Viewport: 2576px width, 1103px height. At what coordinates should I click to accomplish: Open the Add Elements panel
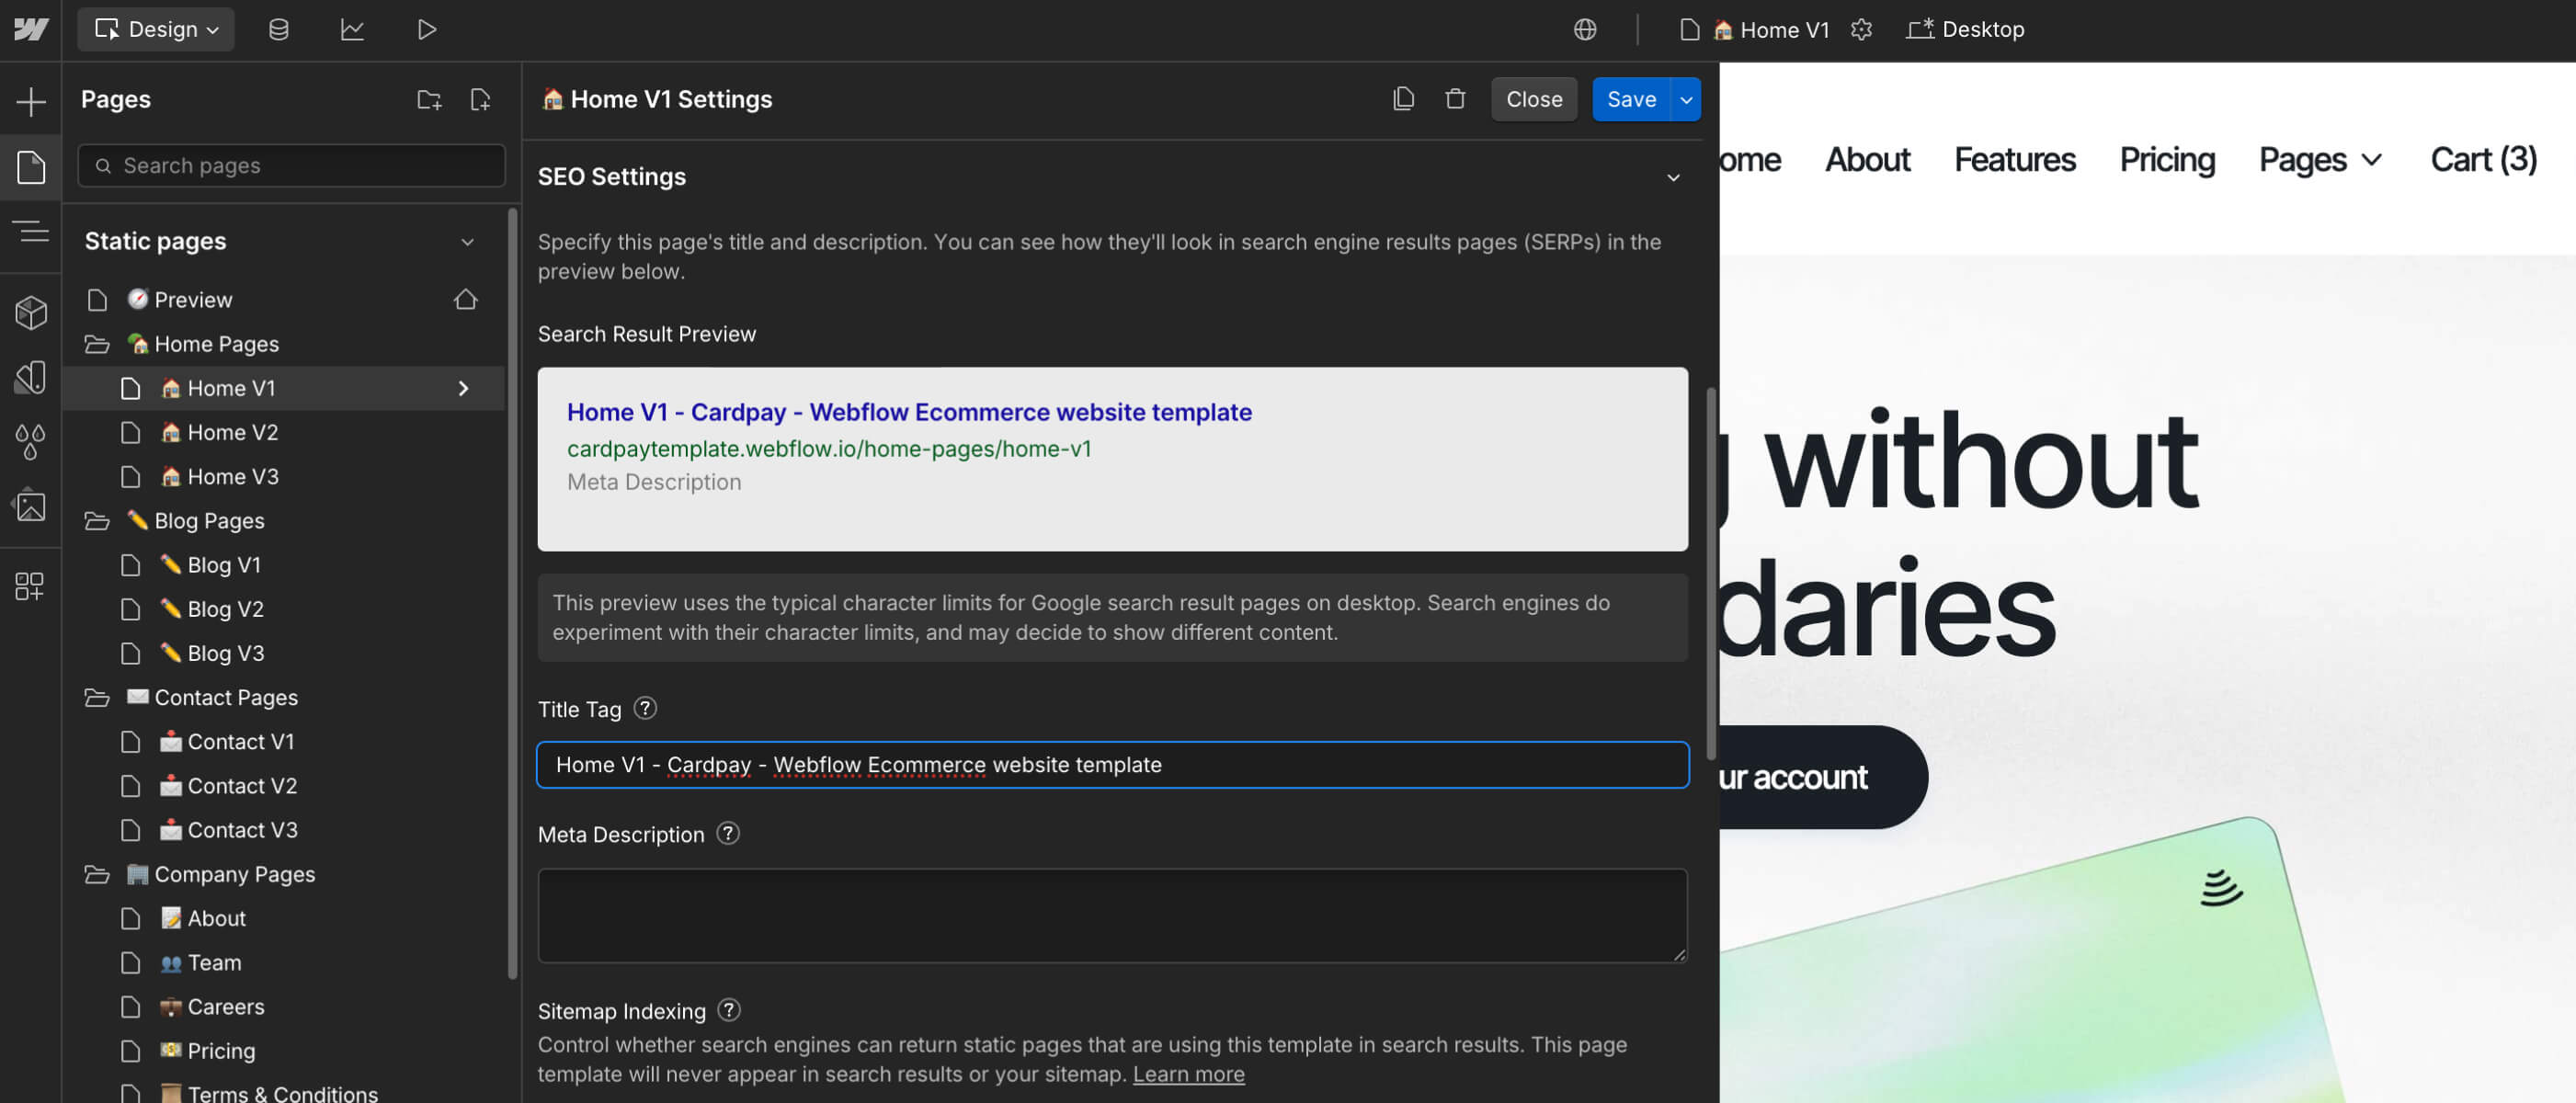[30, 101]
